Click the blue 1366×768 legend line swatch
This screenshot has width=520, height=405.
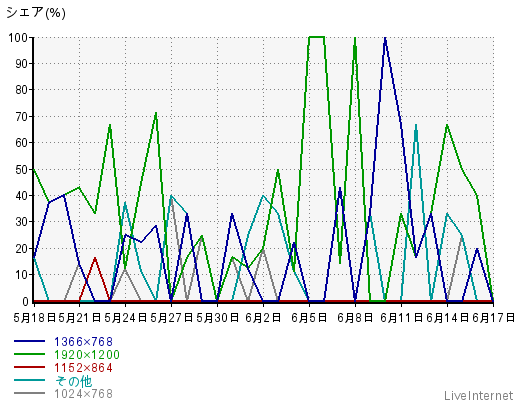point(29,341)
